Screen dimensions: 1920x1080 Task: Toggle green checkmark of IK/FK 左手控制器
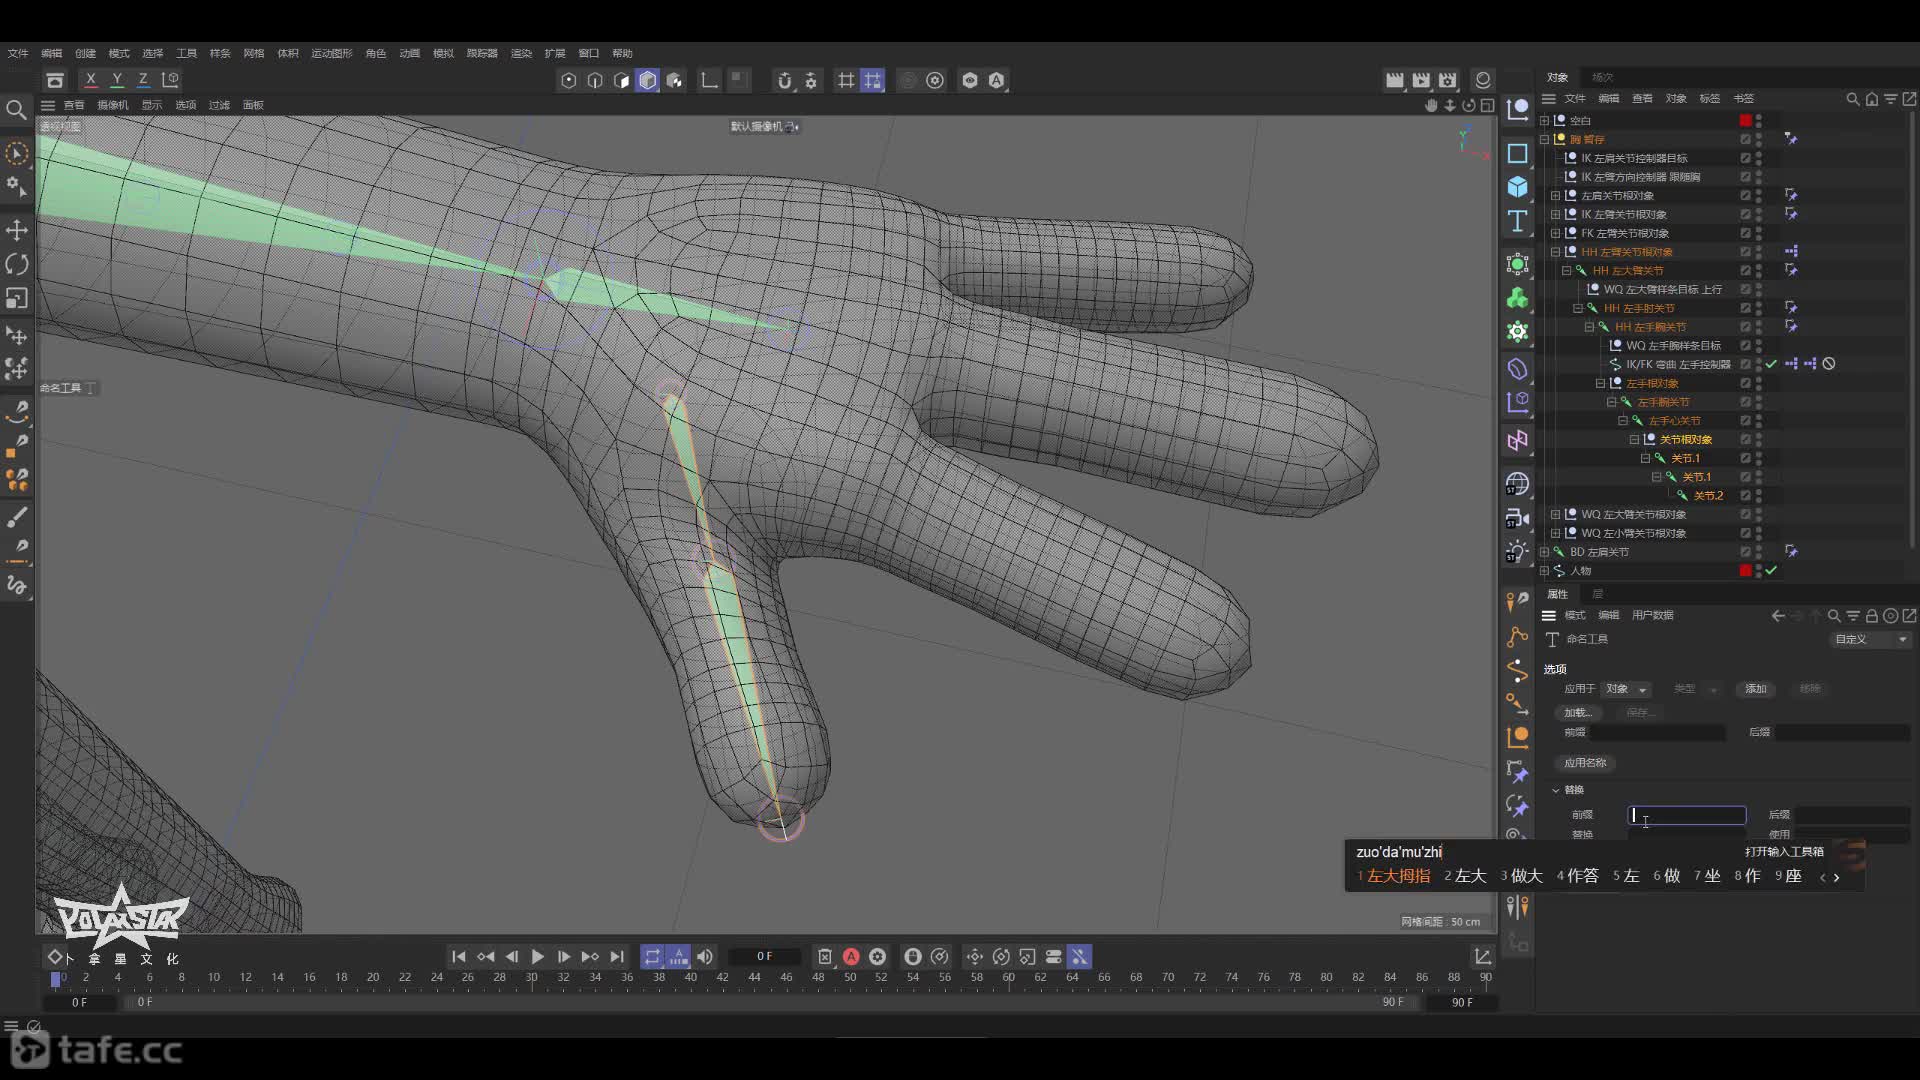coord(1771,364)
